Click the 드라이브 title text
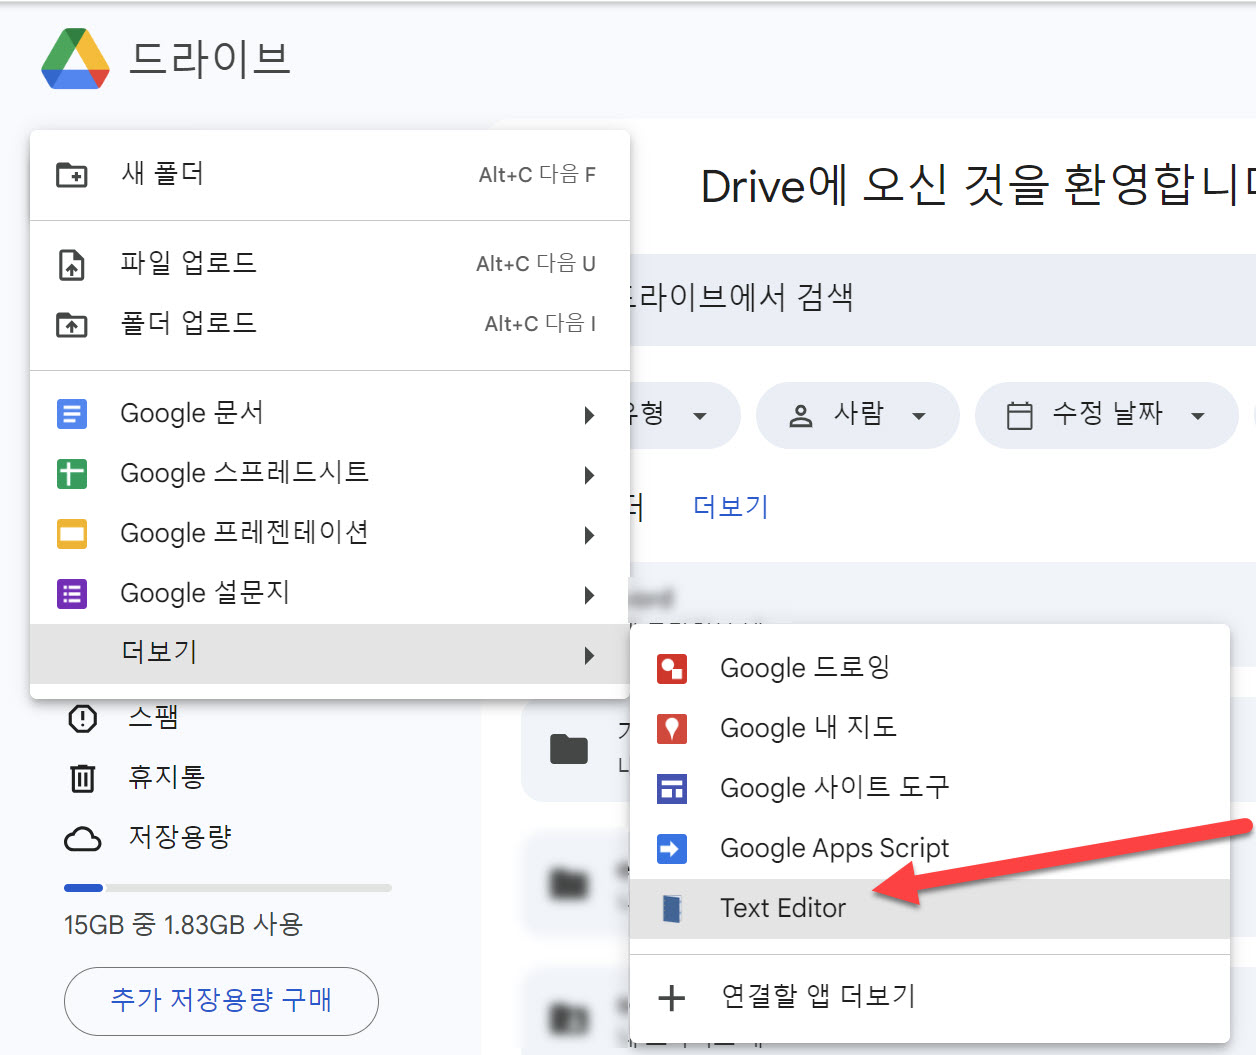 coord(210,59)
